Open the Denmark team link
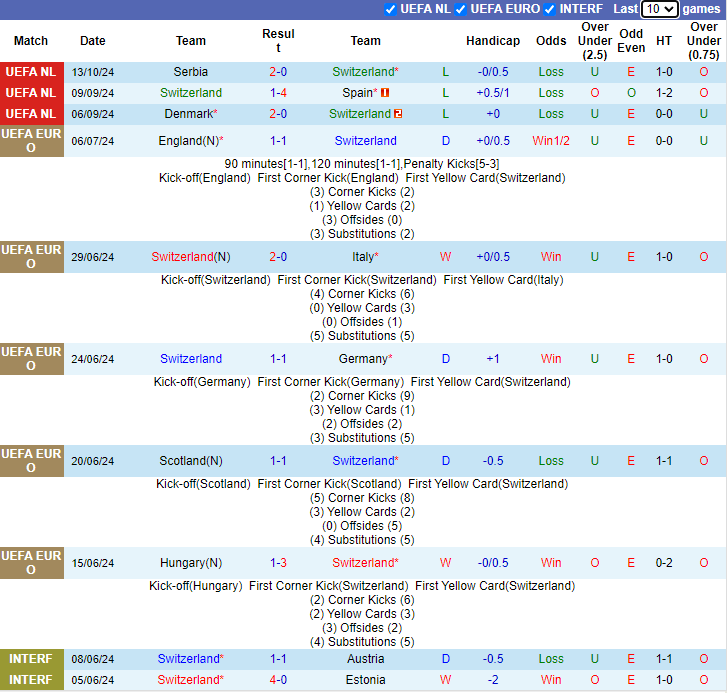 (188, 114)
